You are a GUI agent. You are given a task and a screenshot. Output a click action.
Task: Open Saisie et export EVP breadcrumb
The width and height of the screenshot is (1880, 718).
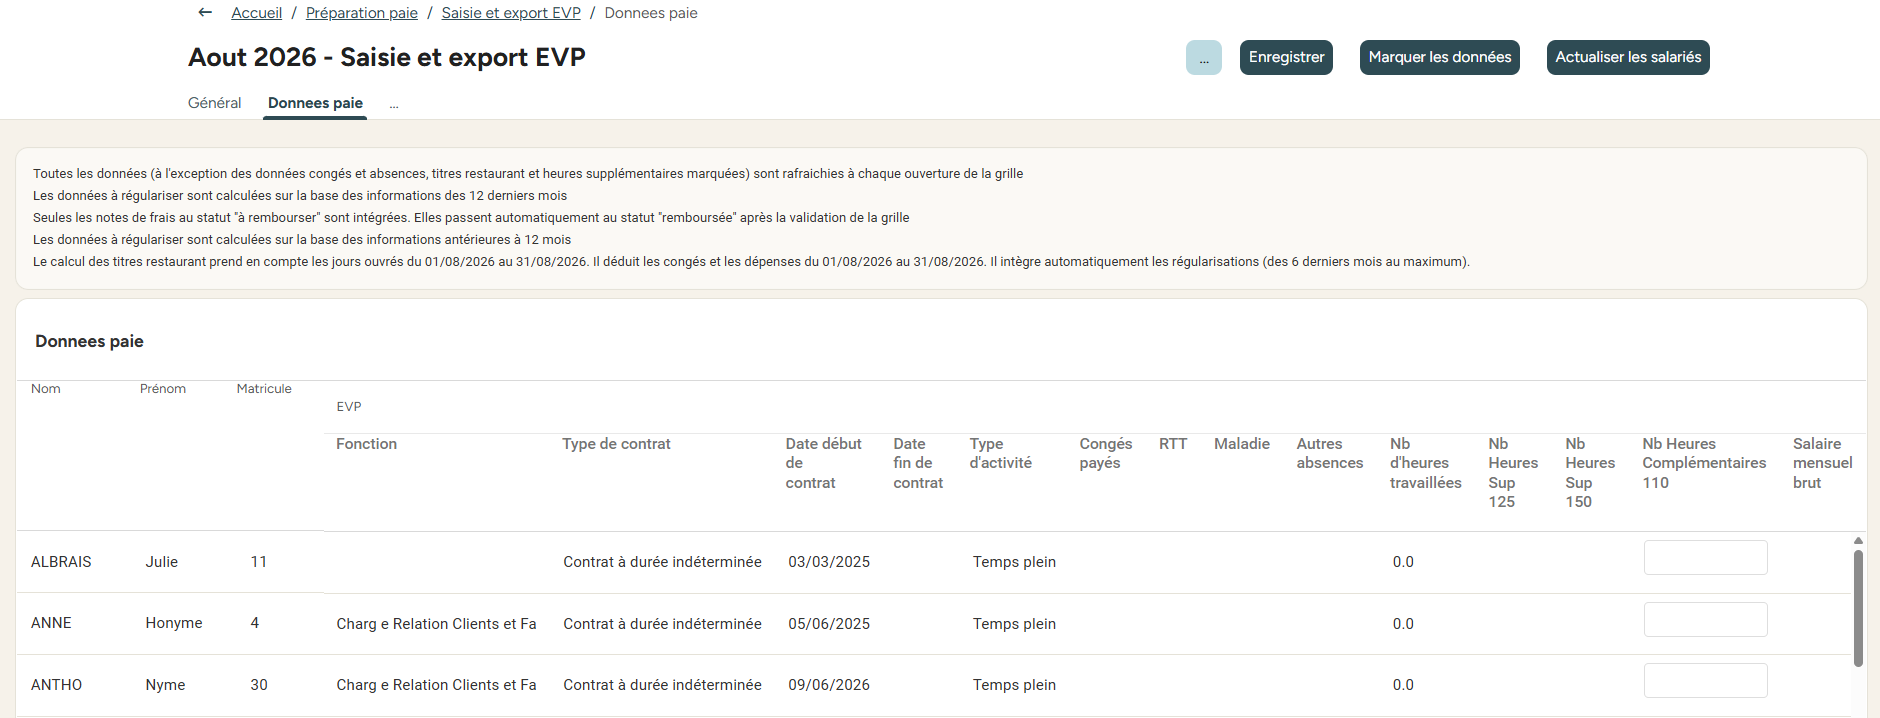[x=511, y=13]
